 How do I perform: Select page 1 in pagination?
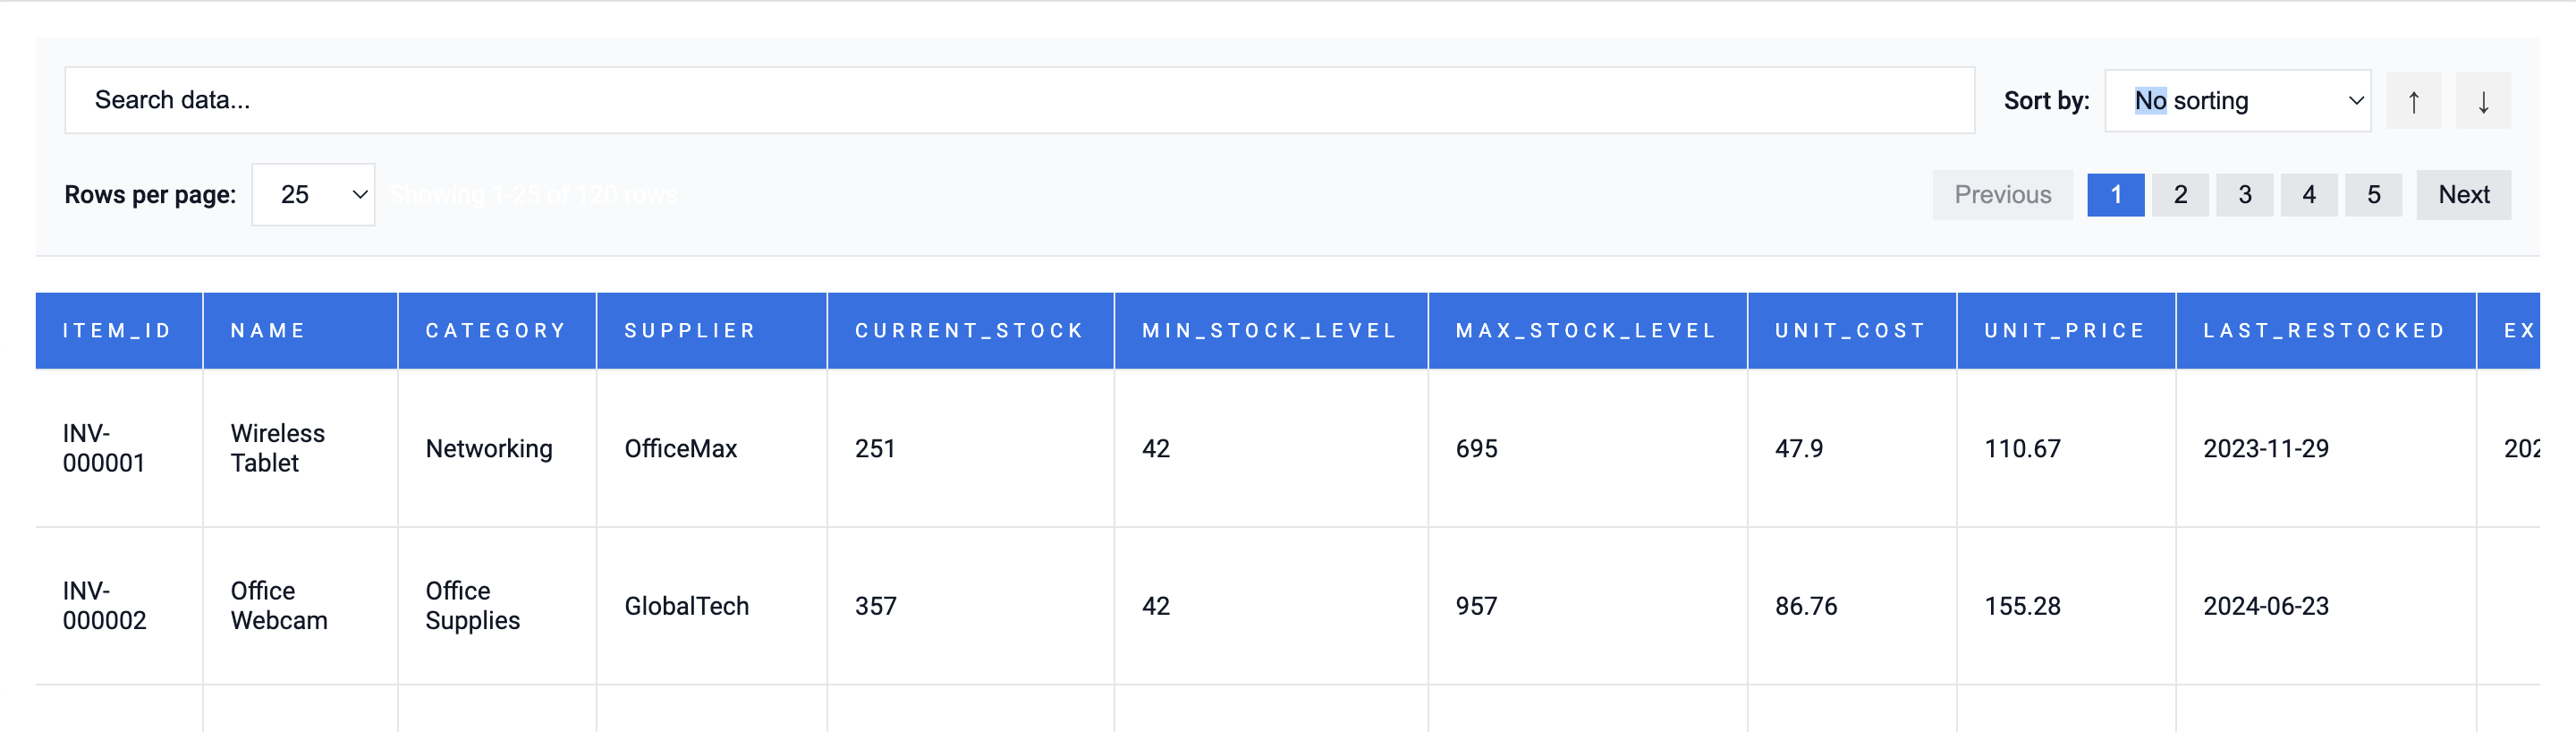[2115, 195]
